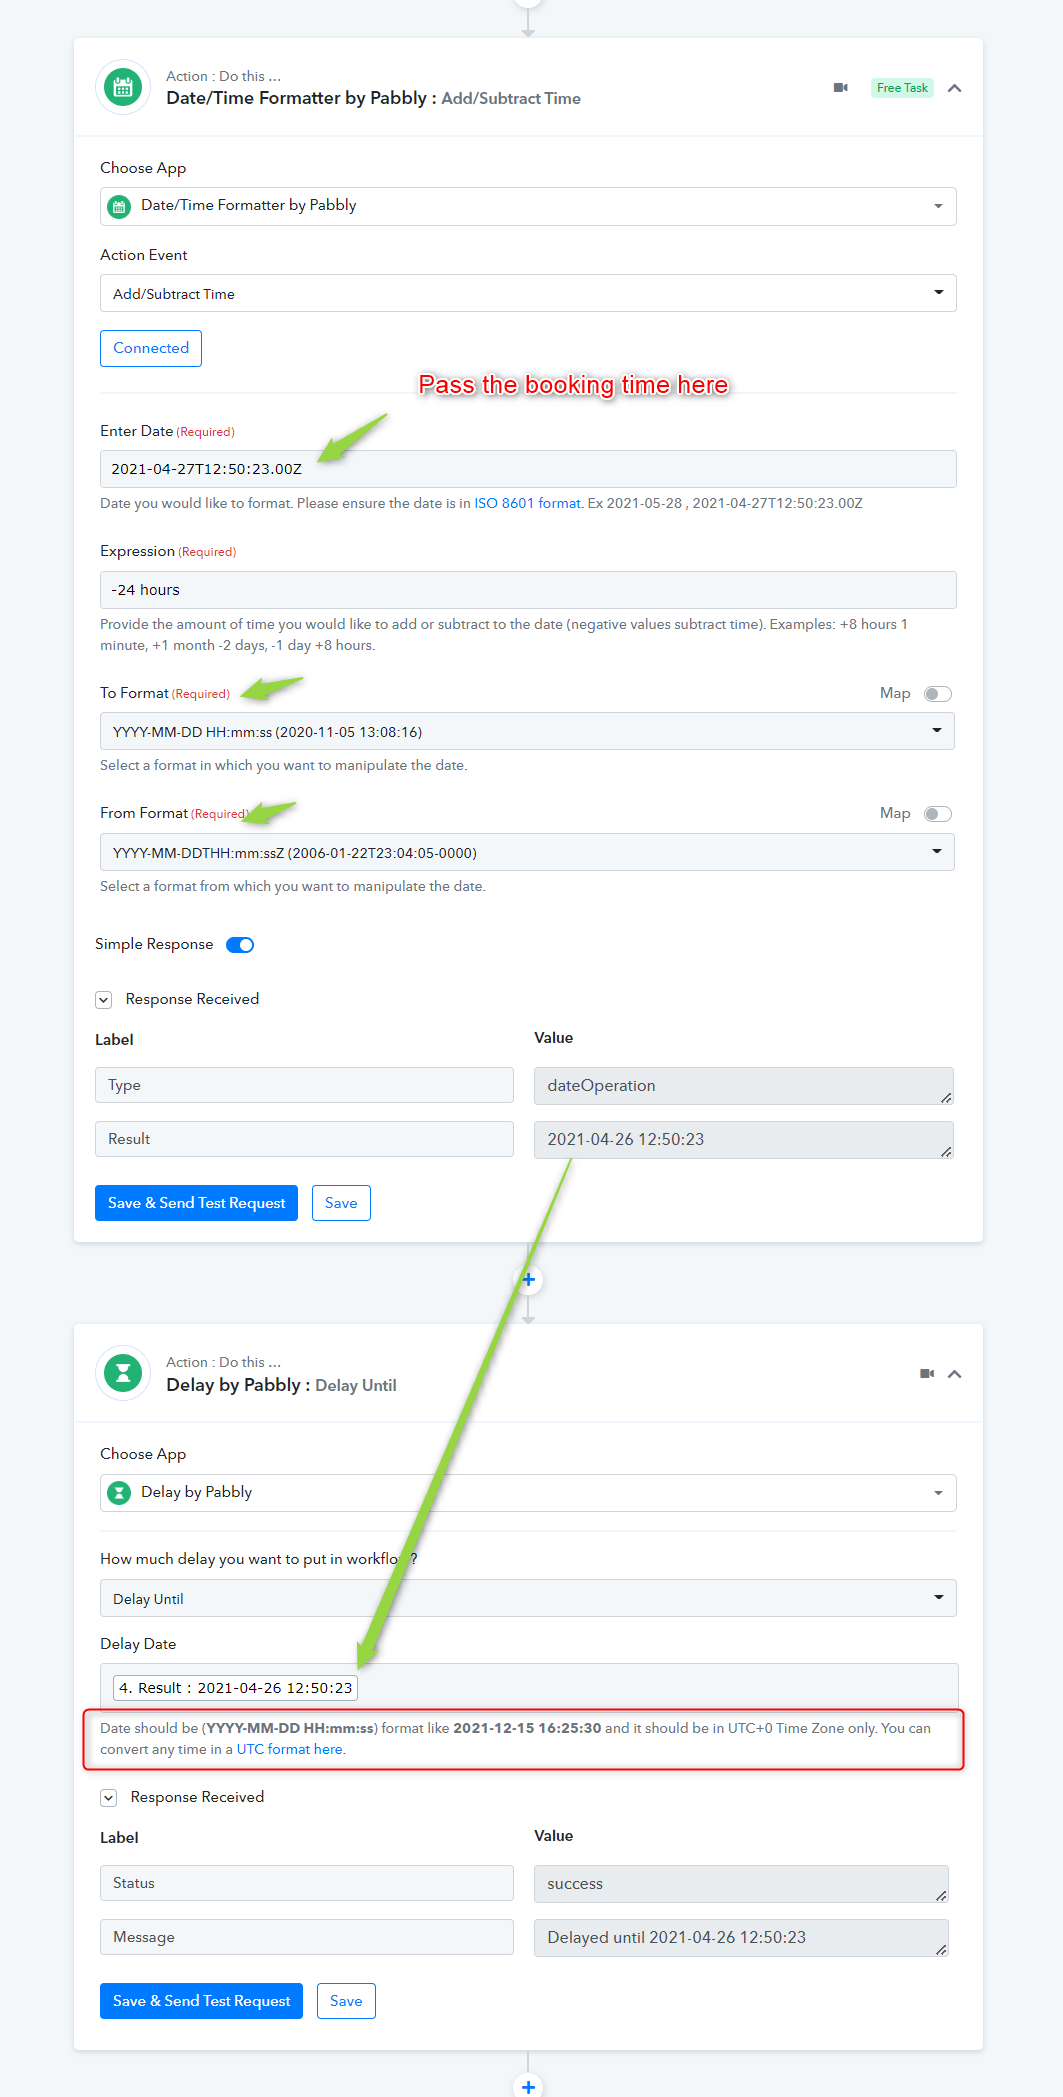The image size is (1063, 2097).
Task: Click the Expression input field with -24 hours
Action: tap(528, 590)
